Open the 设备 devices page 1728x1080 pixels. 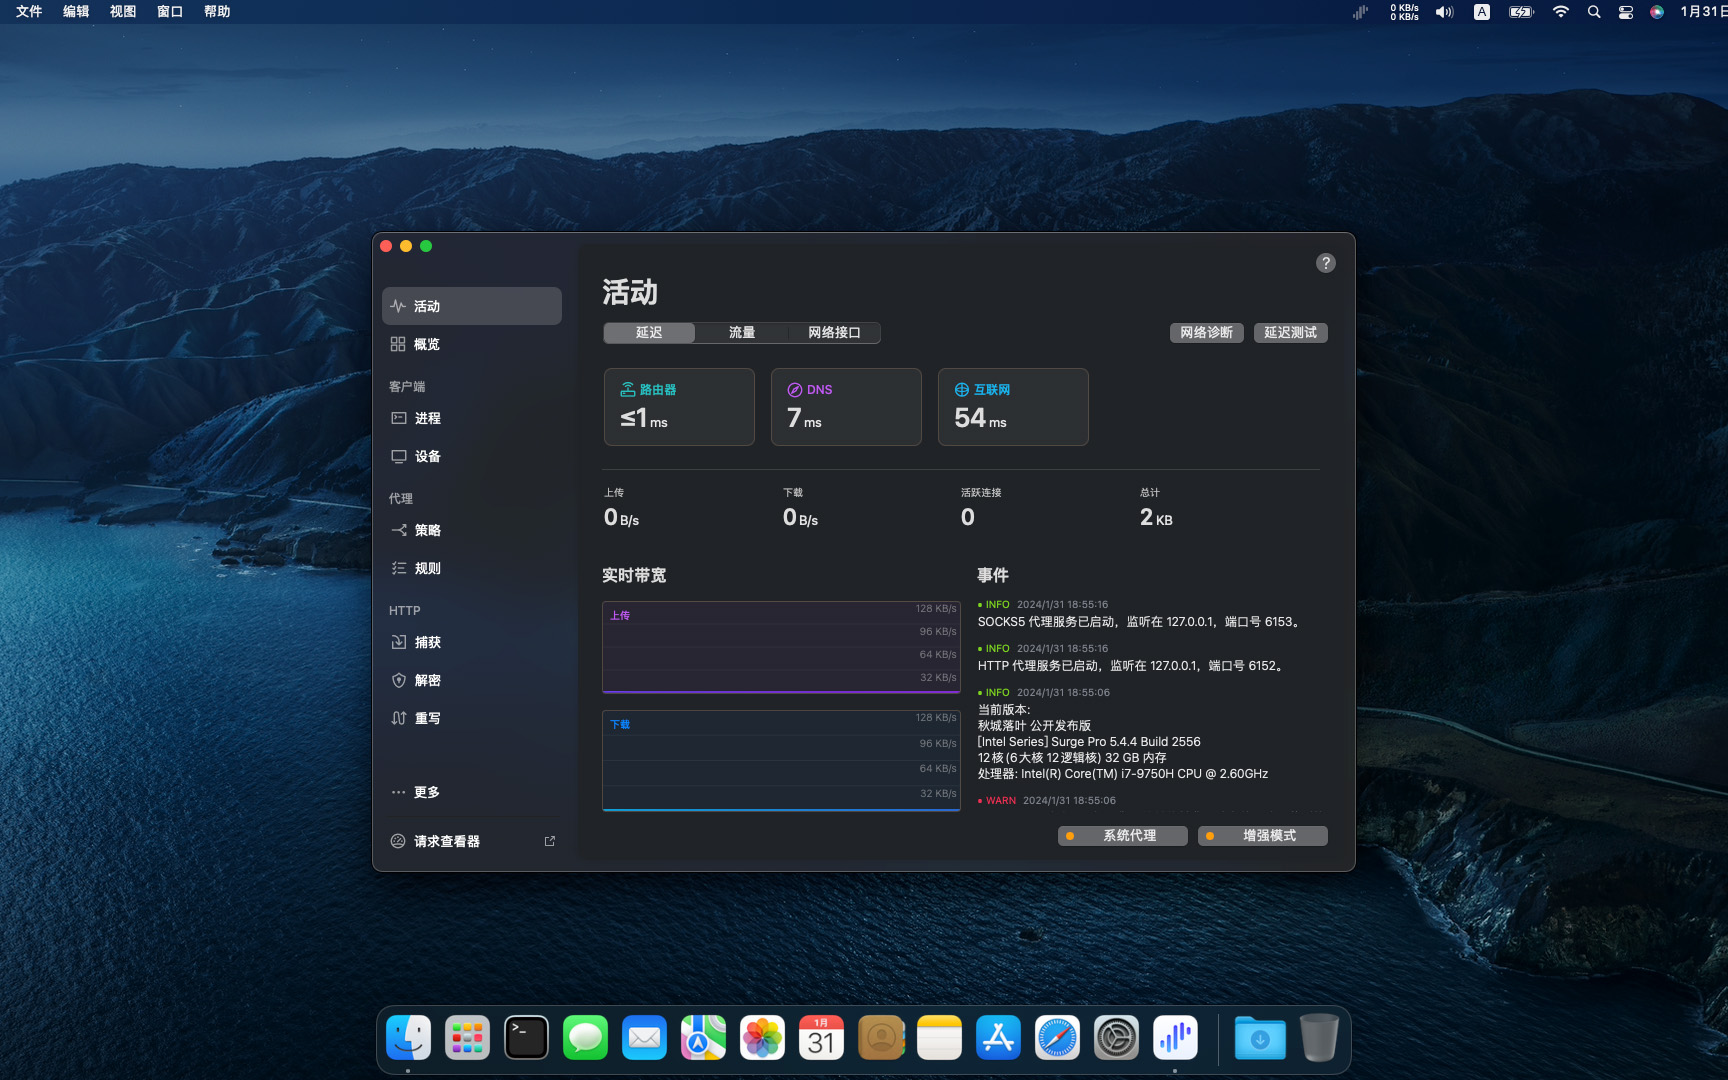point(471,456)
